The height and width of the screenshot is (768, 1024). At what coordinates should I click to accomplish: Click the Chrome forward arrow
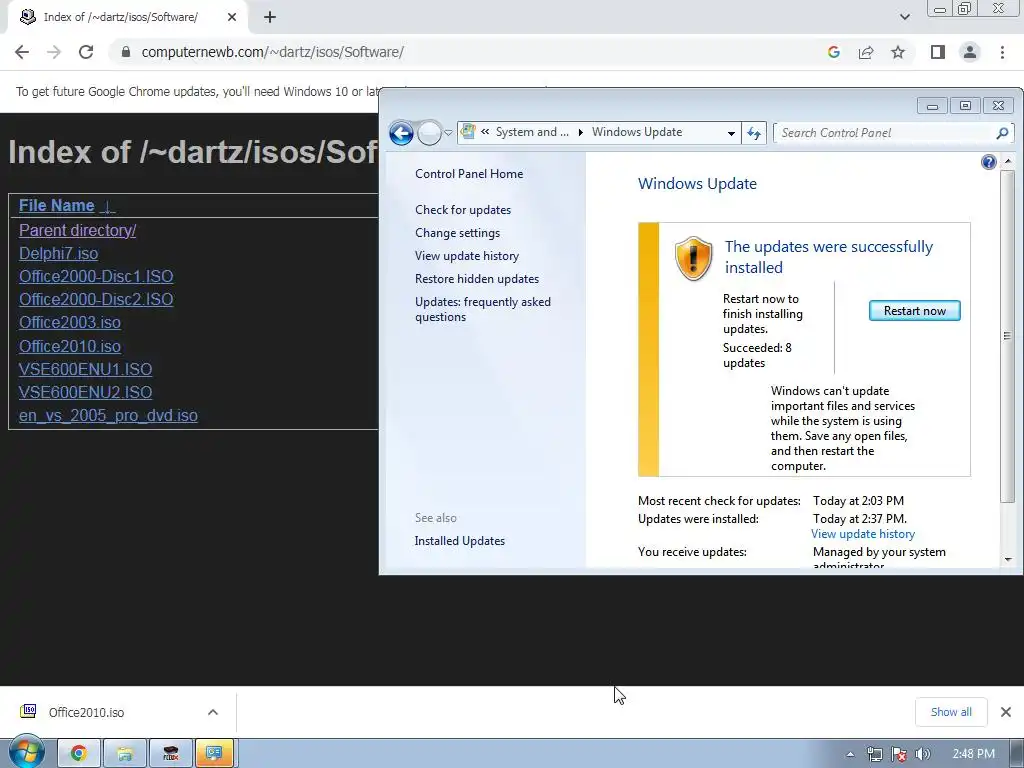click(54, 52)
